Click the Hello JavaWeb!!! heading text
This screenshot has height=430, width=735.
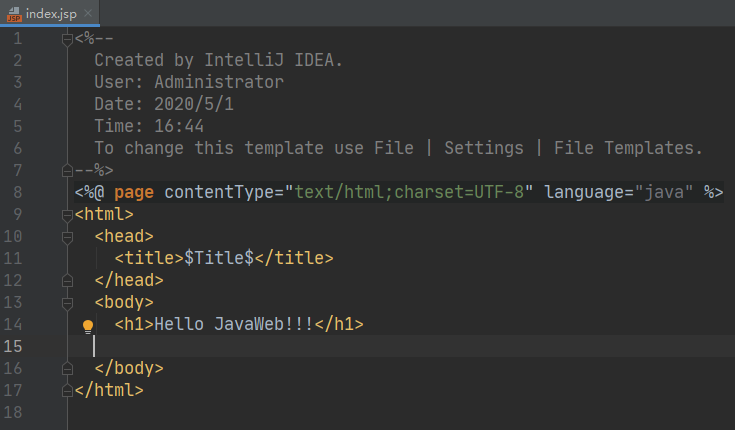pyautogui.click(x=234, y=324)
